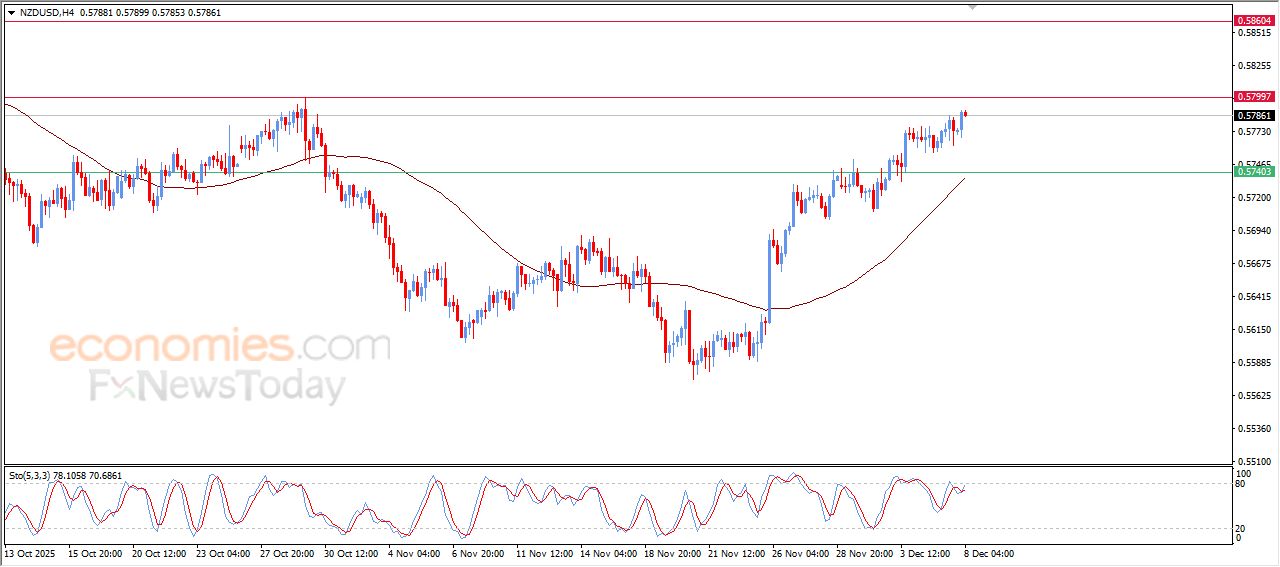Click the economies.com watermark logo
Screen dimensions: 1280x567
(220, 347)
